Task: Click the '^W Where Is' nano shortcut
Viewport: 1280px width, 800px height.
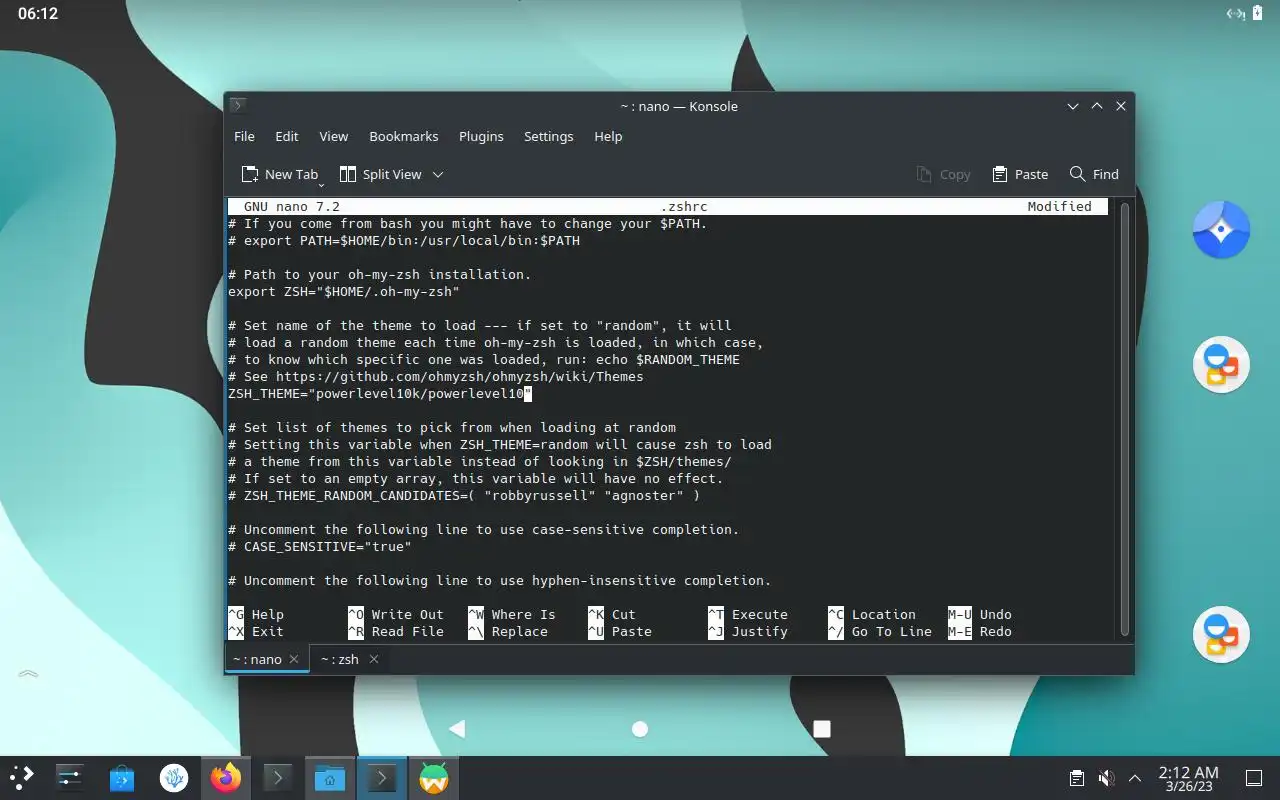Action: point(511,615)
